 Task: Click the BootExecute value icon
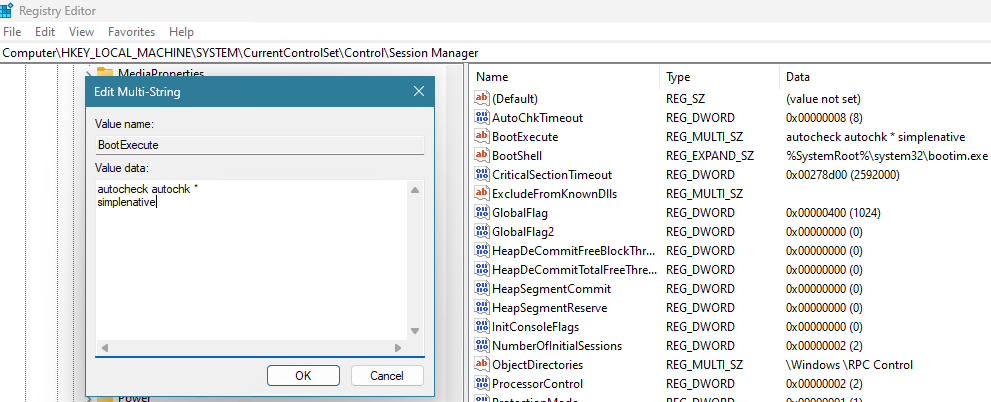point(482,137)
